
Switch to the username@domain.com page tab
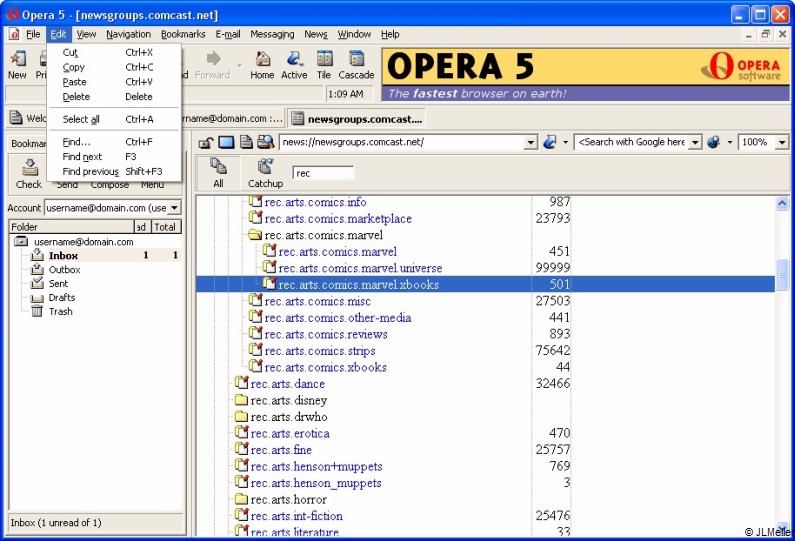[232, 119]
